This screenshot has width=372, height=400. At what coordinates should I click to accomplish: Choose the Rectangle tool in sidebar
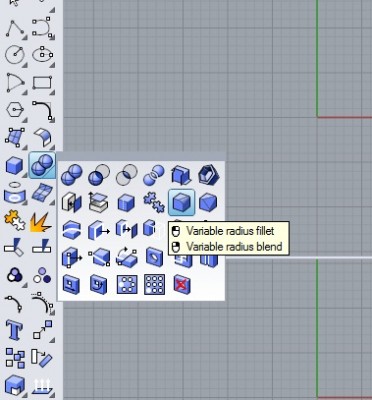click(42, 82)
